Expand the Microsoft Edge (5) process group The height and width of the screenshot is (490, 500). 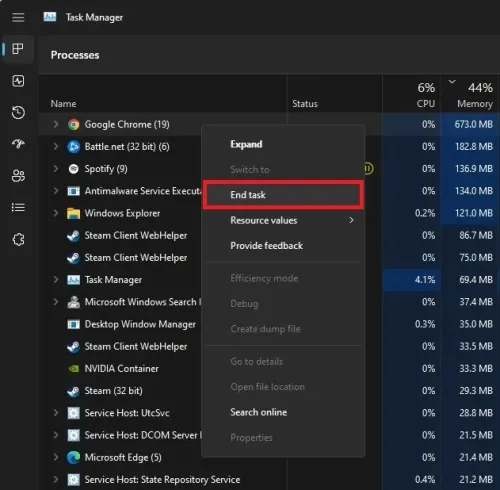56,457
